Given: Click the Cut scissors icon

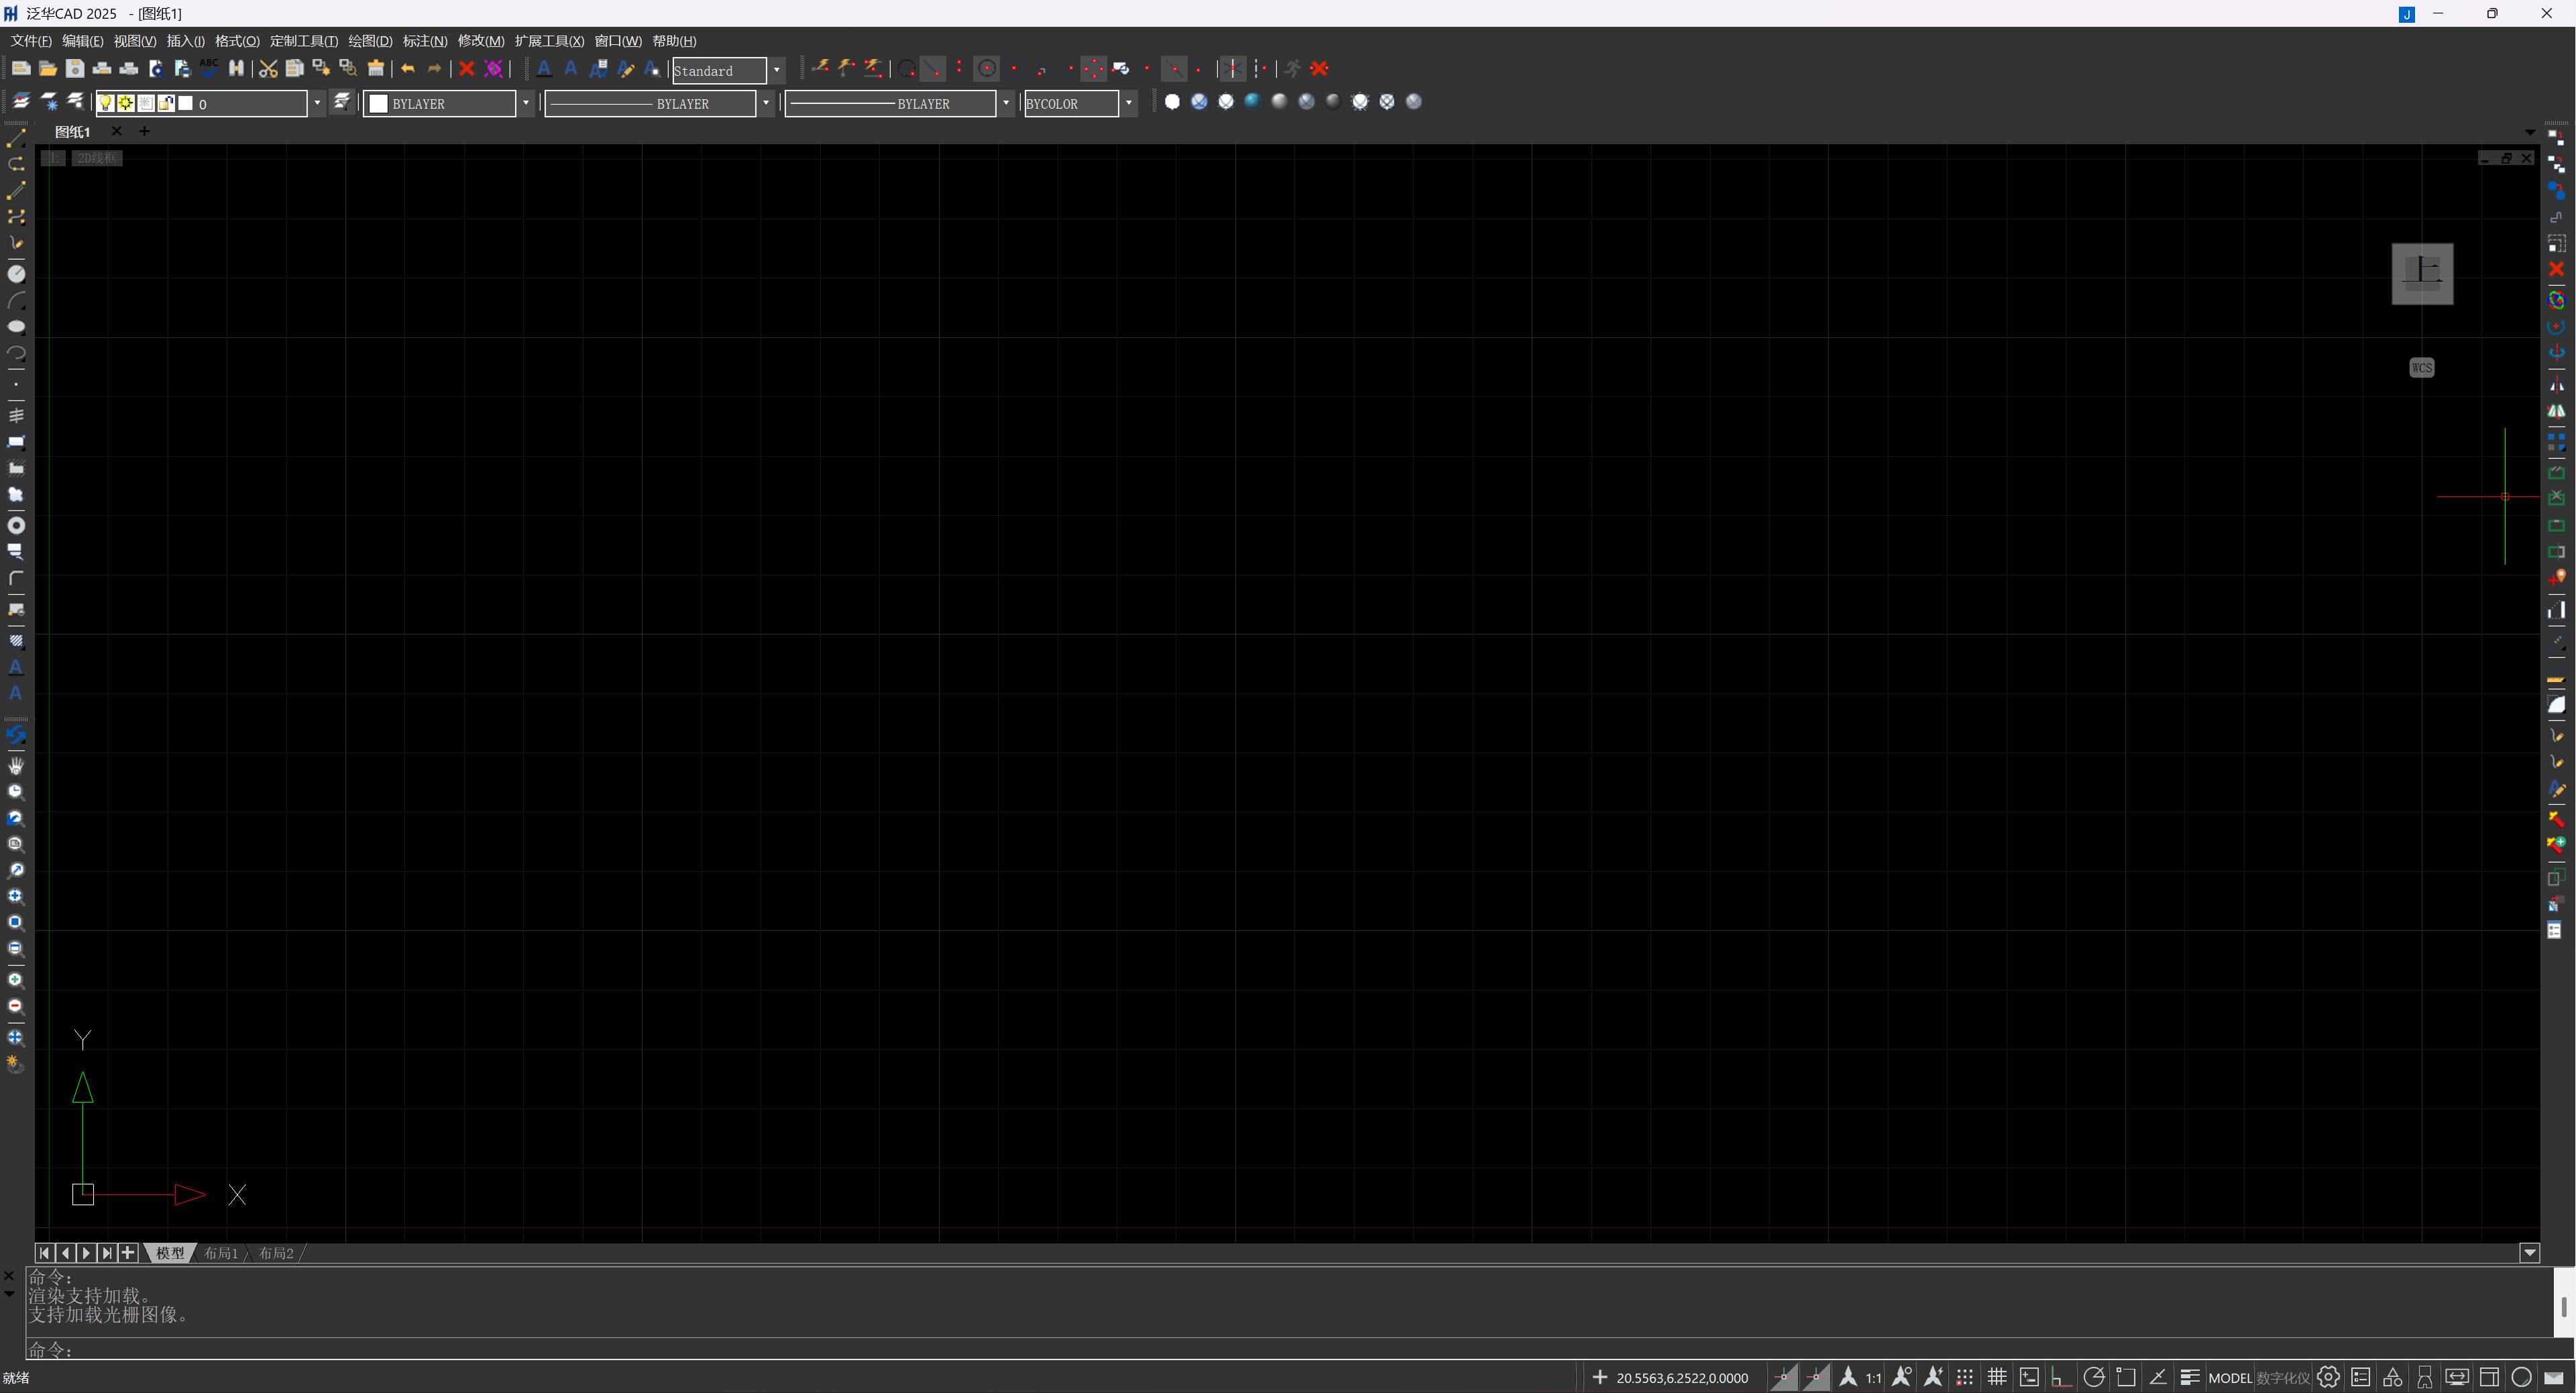Looking at the screenshot, I should click(x=268, y=69).
